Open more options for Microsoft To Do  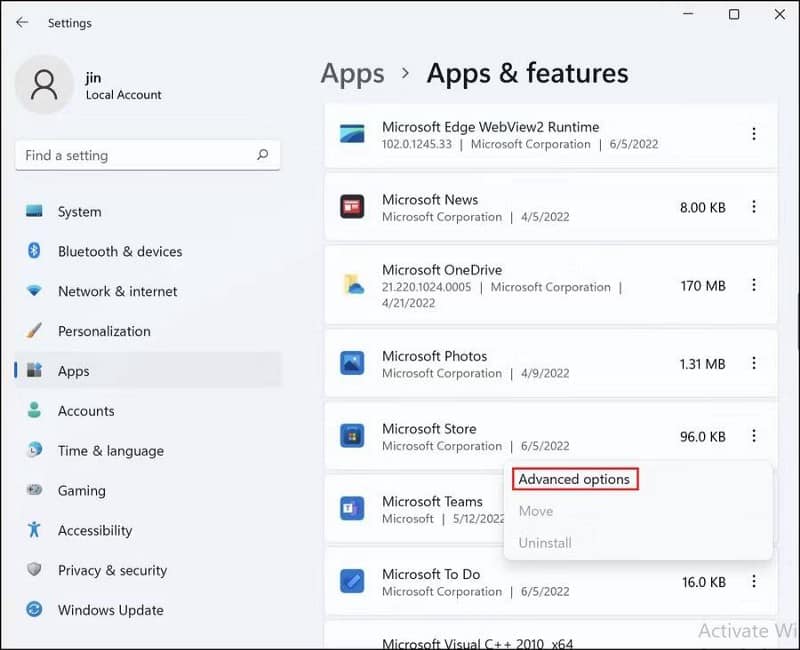point(754,582)
